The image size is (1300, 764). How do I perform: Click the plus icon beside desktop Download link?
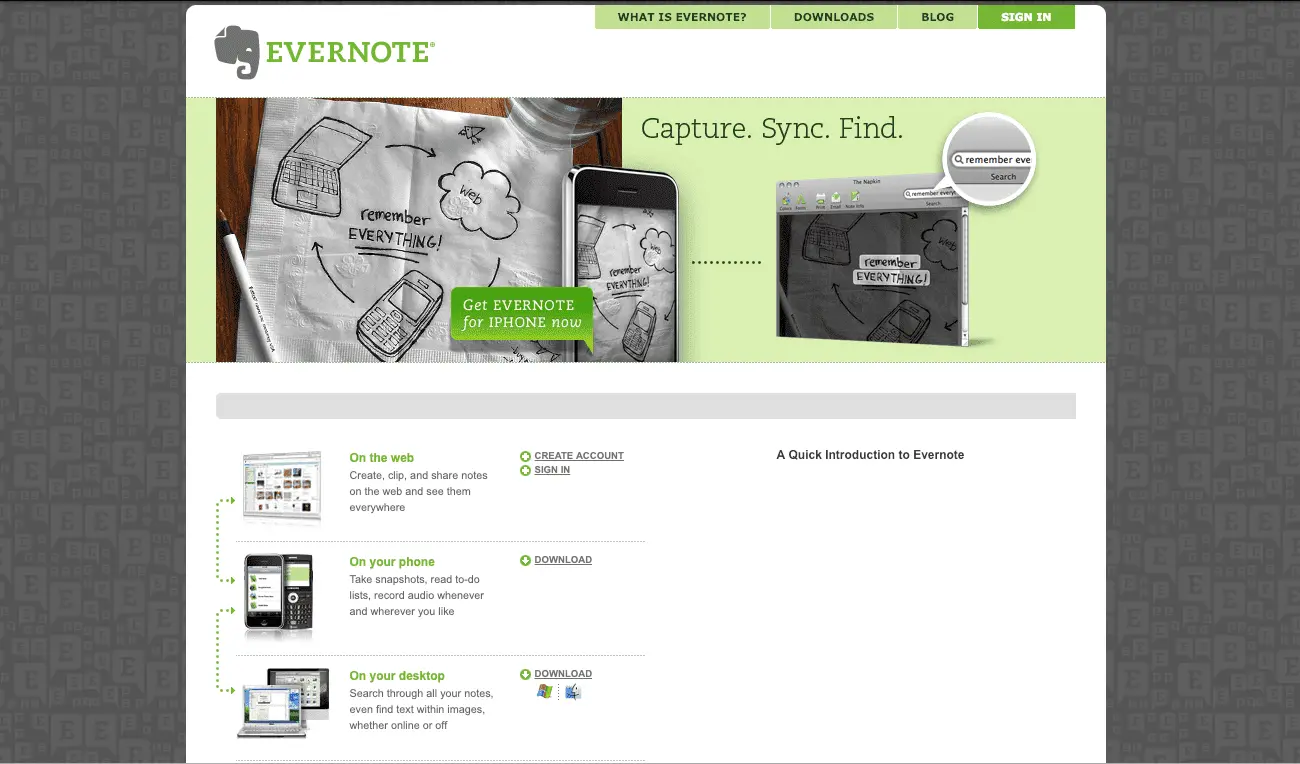525,674
